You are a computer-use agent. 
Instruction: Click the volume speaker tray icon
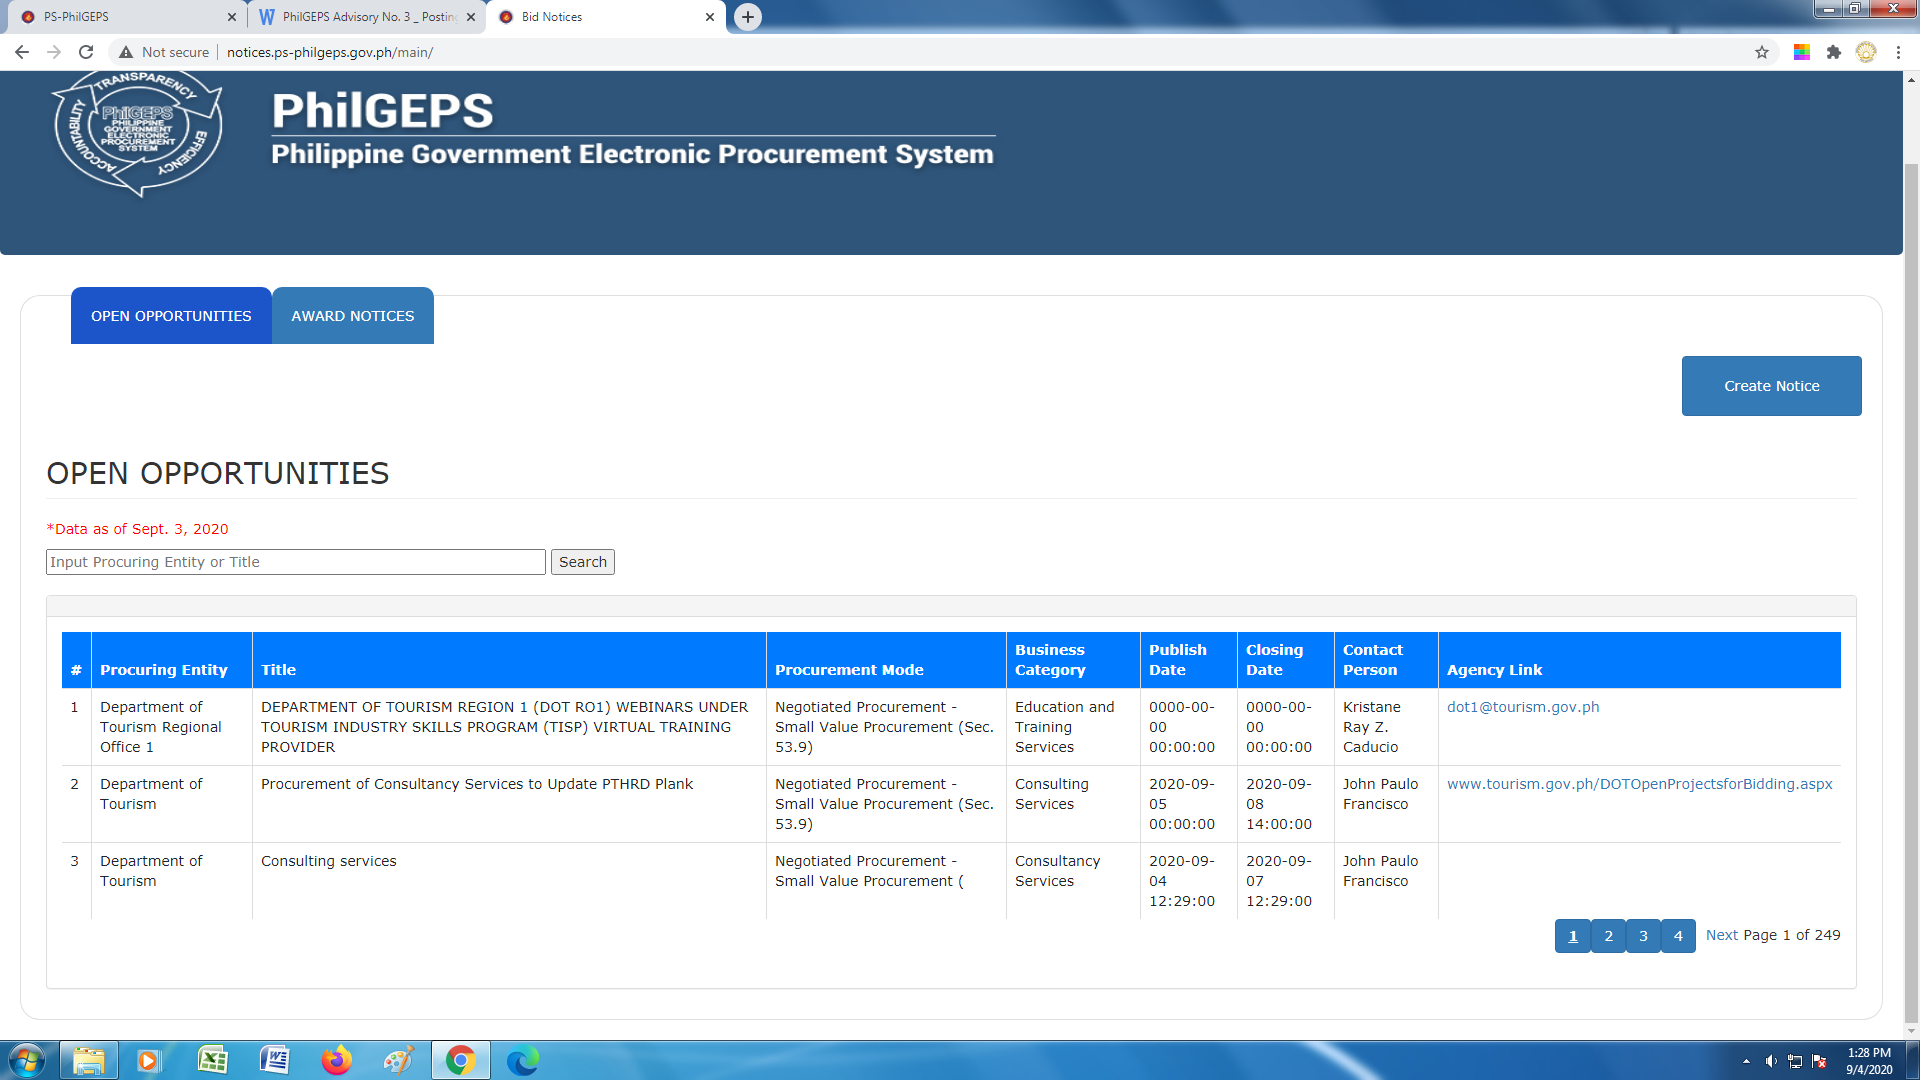tap(1771, 1061)
